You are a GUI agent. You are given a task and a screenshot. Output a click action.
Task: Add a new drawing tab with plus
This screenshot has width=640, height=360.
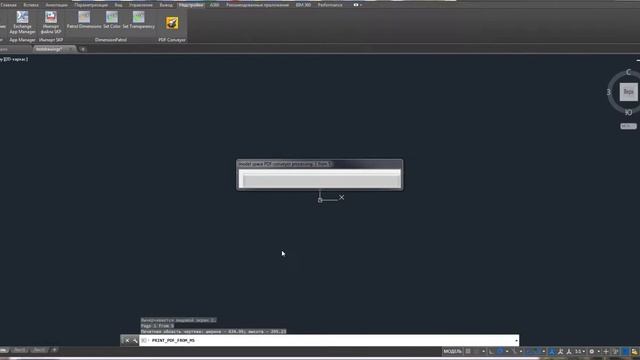[83, 49]
